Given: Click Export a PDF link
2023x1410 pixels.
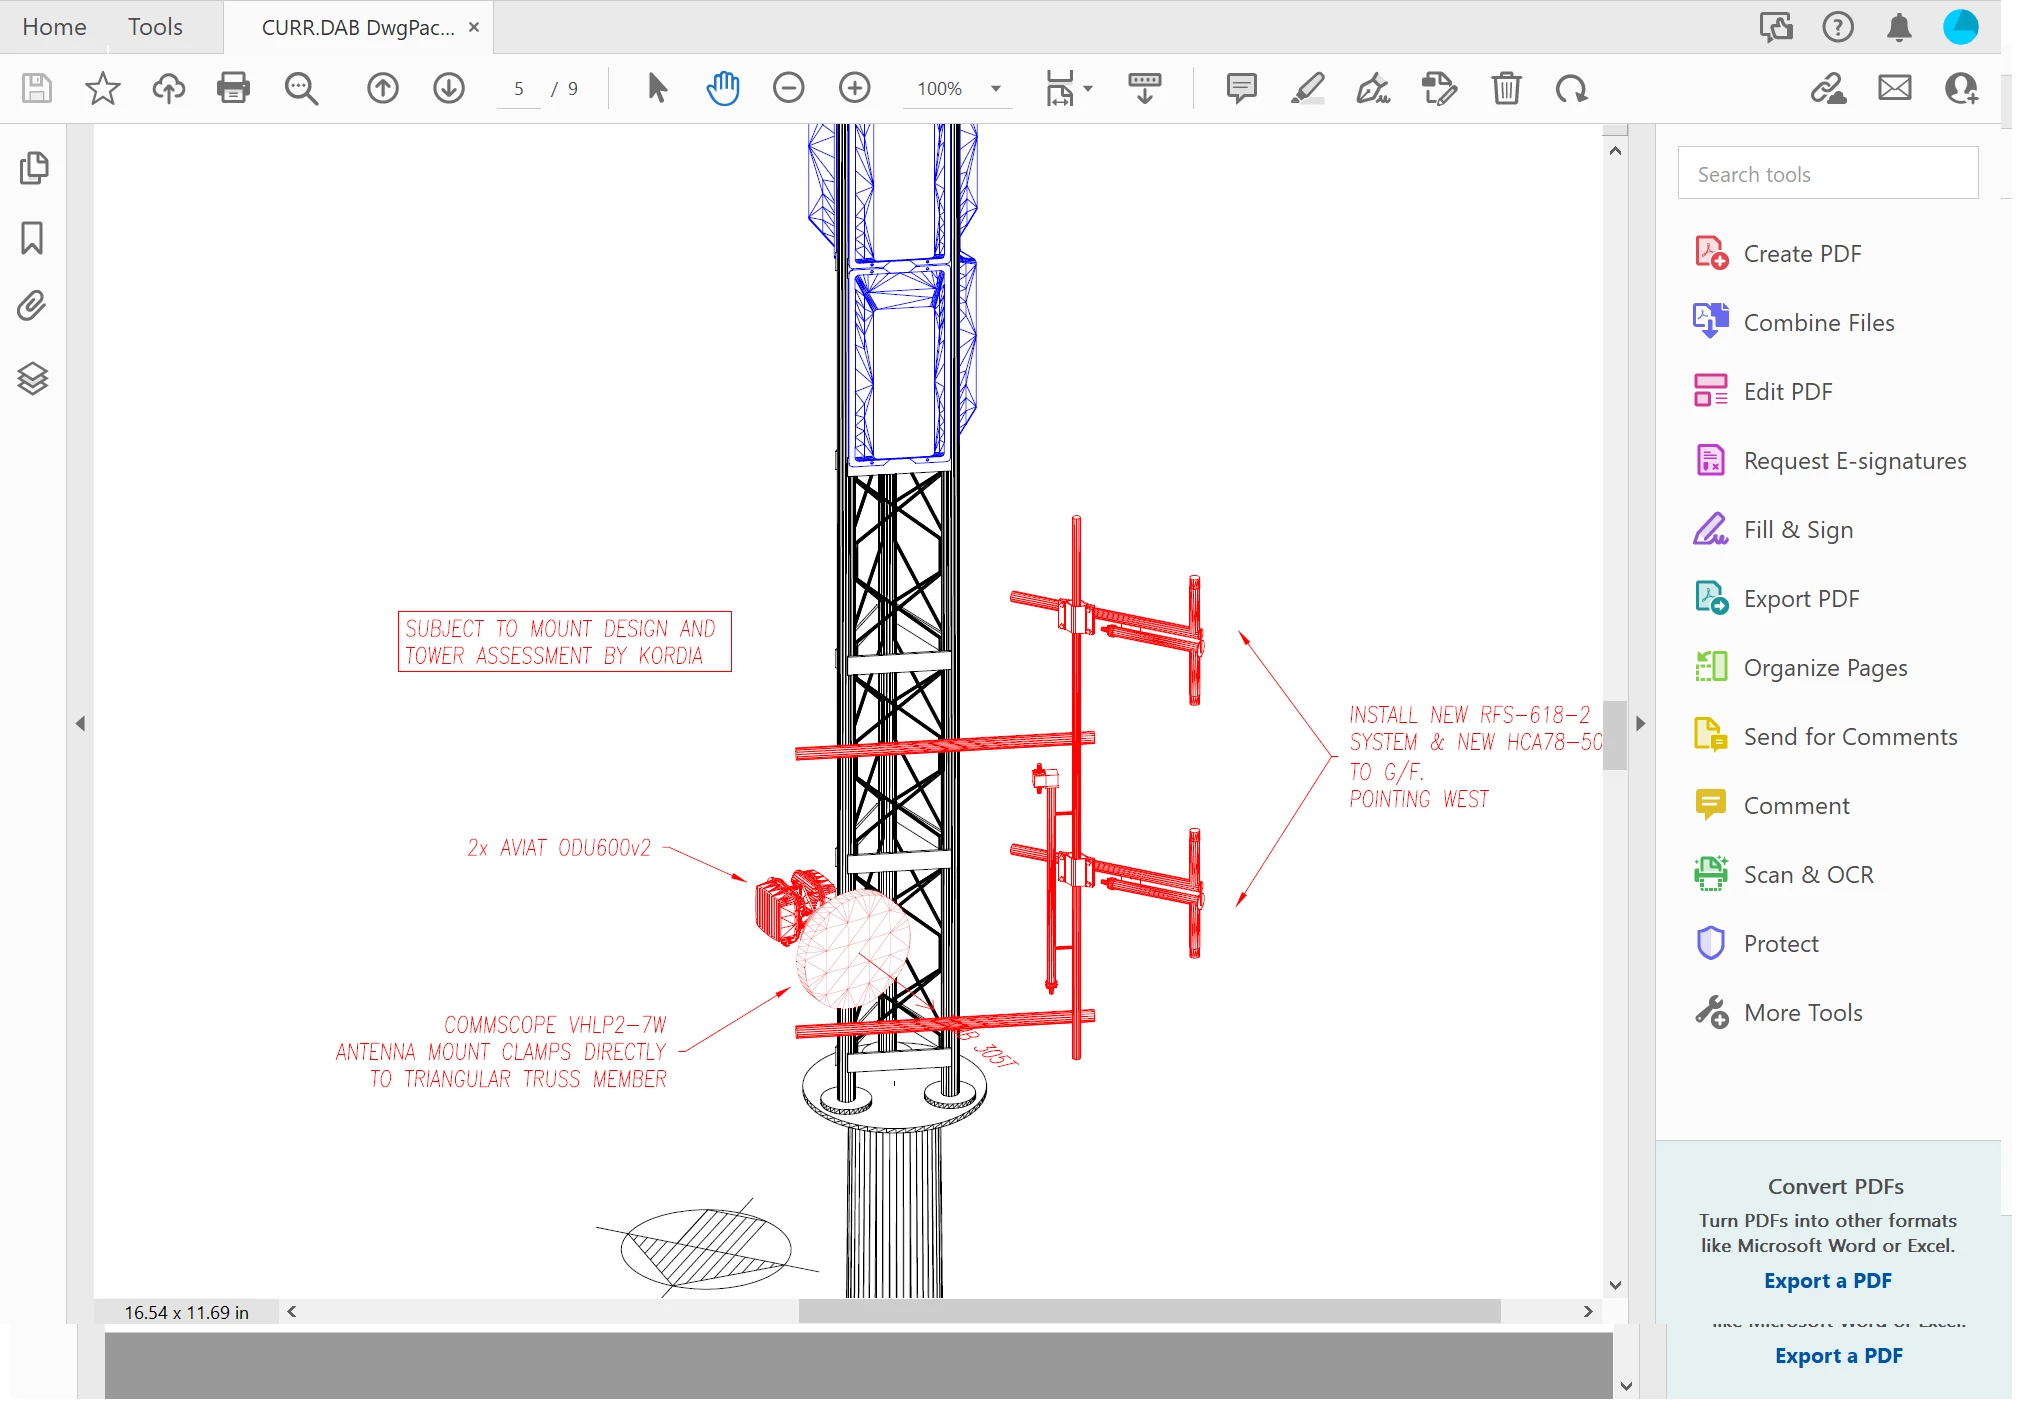Looking at the screenshot, I should tap(1827, 1280).
